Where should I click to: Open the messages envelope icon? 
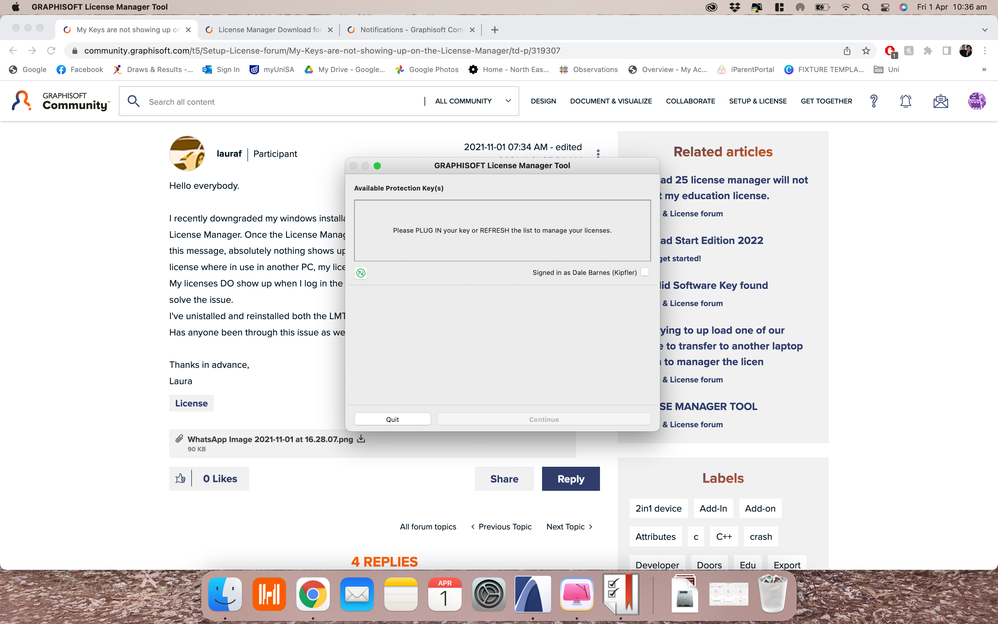pos(941,101)
